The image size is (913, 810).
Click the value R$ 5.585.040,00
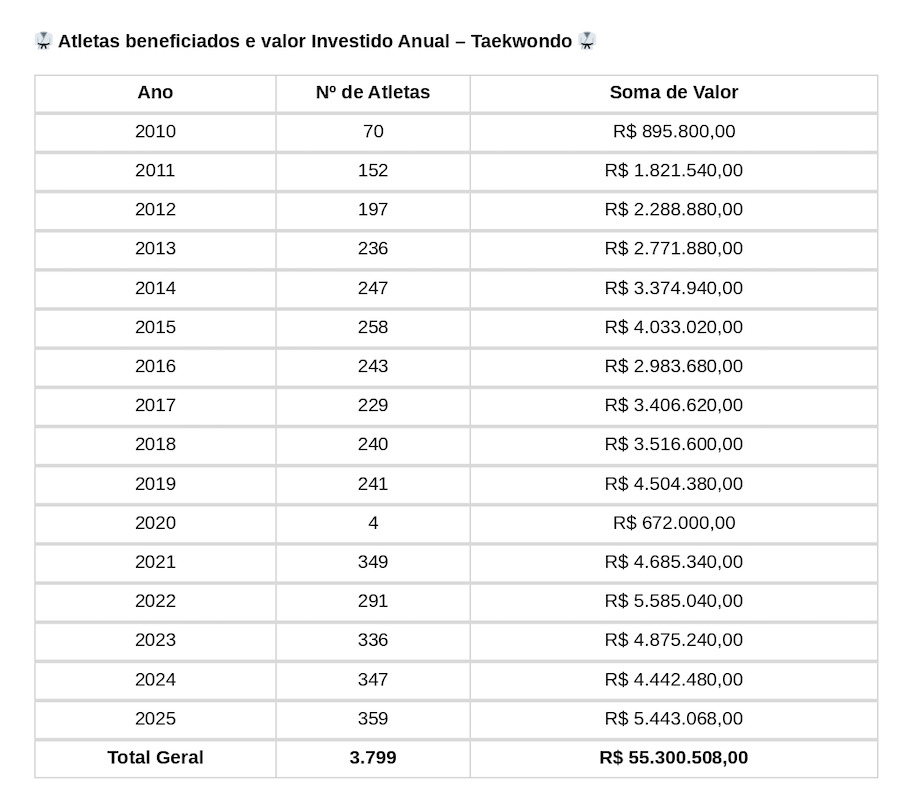tap(674, 601)
